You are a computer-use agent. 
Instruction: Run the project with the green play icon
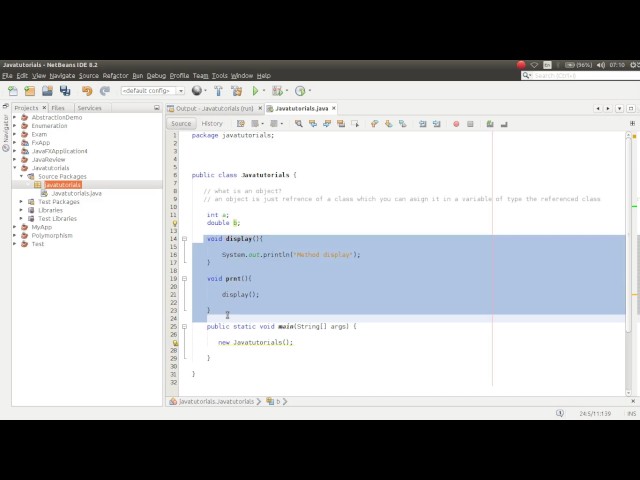coord(256,91)
